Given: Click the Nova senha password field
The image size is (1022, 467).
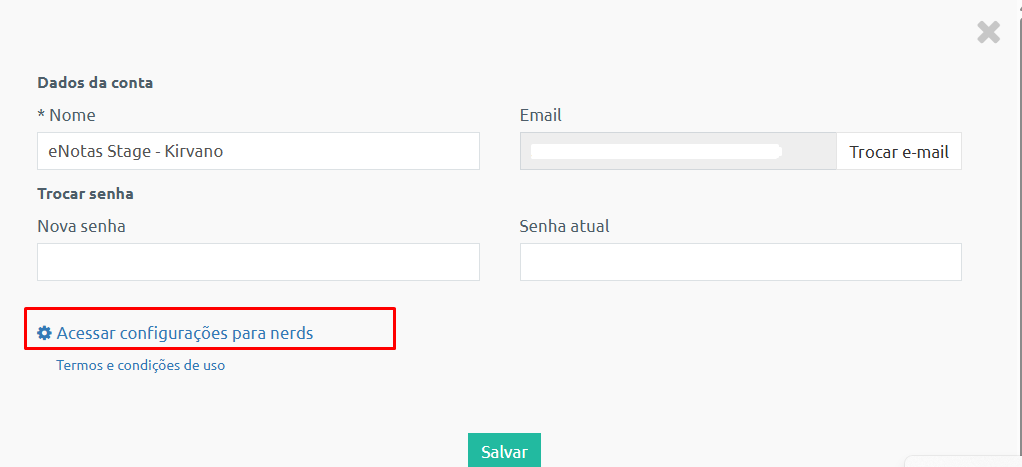Looking at the screenshot, I should tap(258, 262).
